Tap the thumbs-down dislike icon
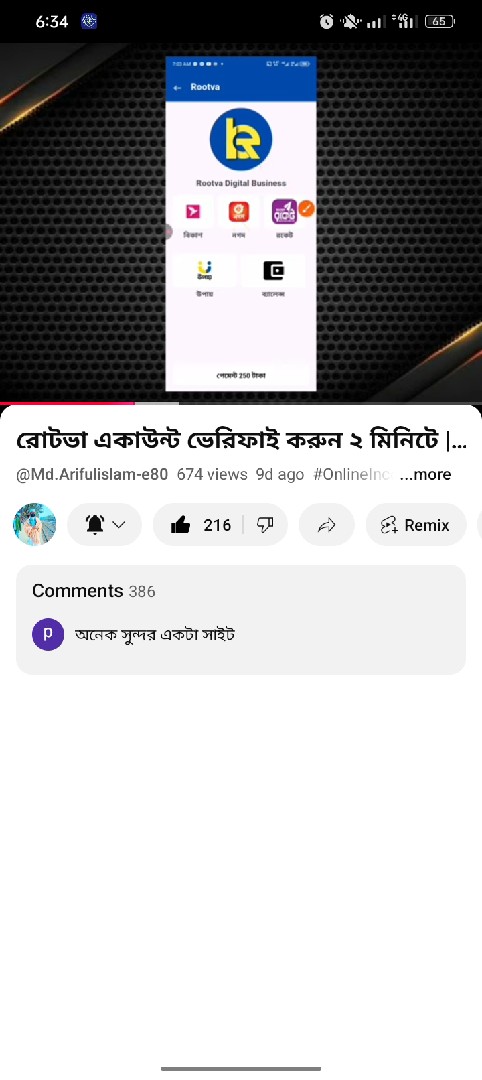Viewport: 482px width, 1080px height. coord(265,526)
